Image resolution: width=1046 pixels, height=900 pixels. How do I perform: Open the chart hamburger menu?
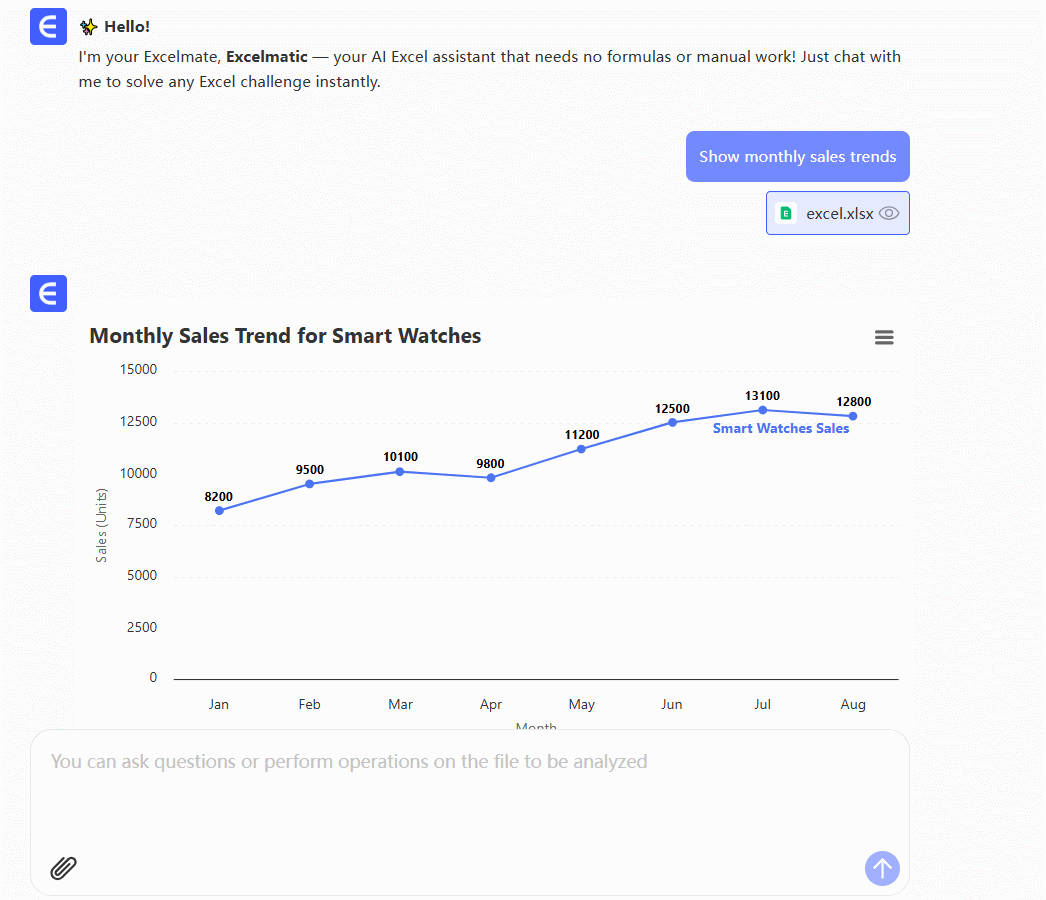(884, 338)
